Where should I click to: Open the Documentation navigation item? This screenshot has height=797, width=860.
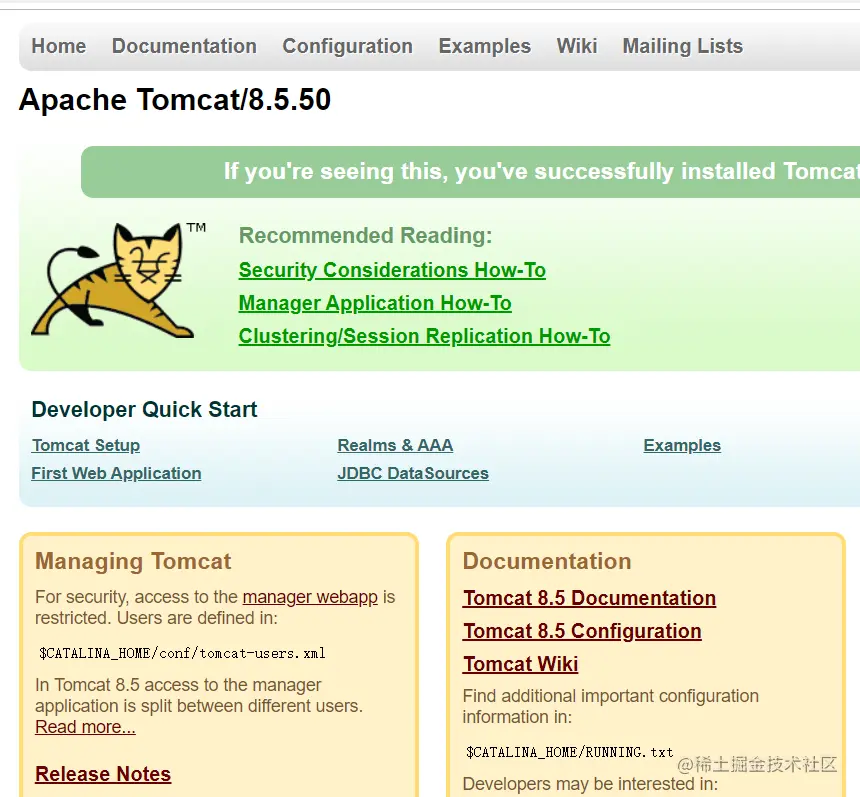[184, 46]
